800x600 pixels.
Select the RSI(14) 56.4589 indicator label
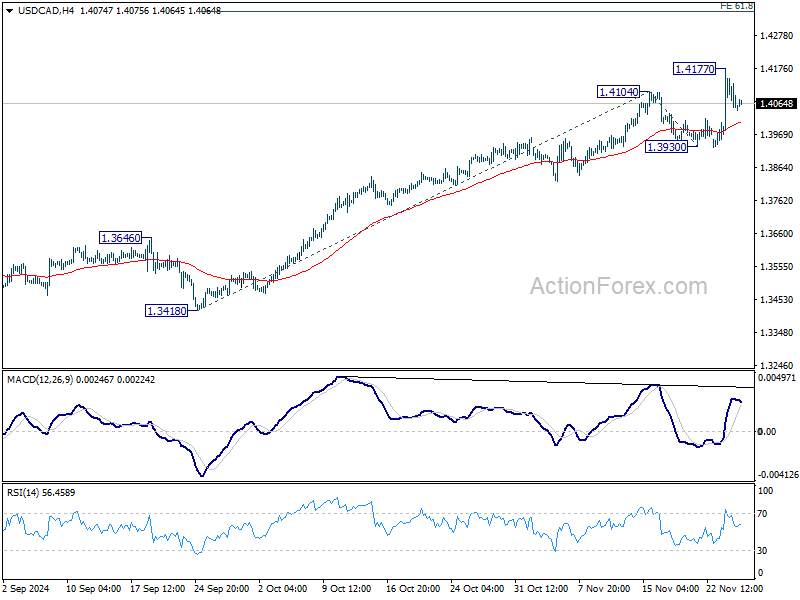click(41, 493)
